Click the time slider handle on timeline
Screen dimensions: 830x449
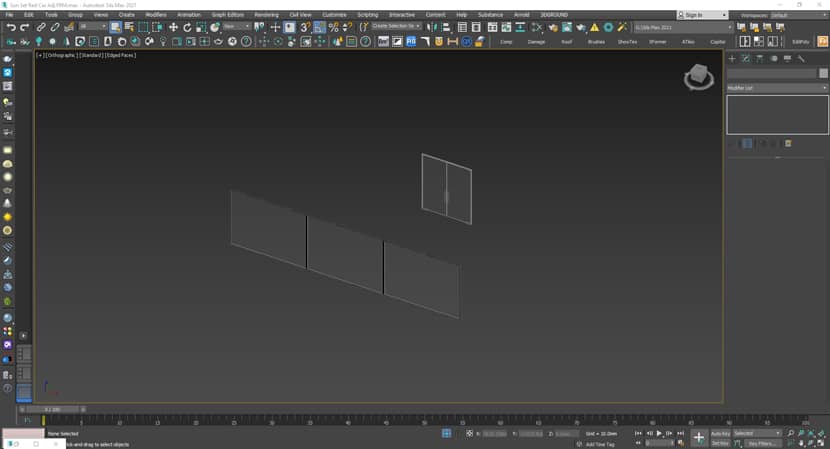tap(50, 410)
